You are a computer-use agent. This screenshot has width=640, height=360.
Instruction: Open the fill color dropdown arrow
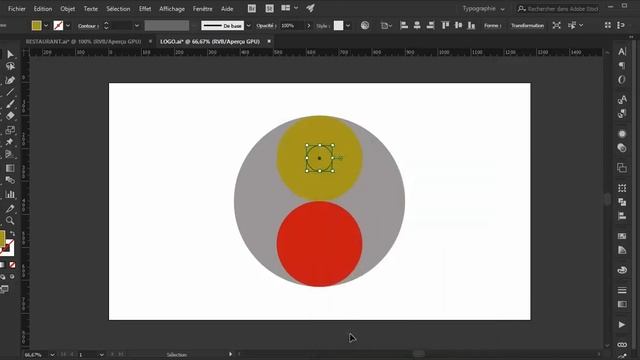[x=46, y=26]
